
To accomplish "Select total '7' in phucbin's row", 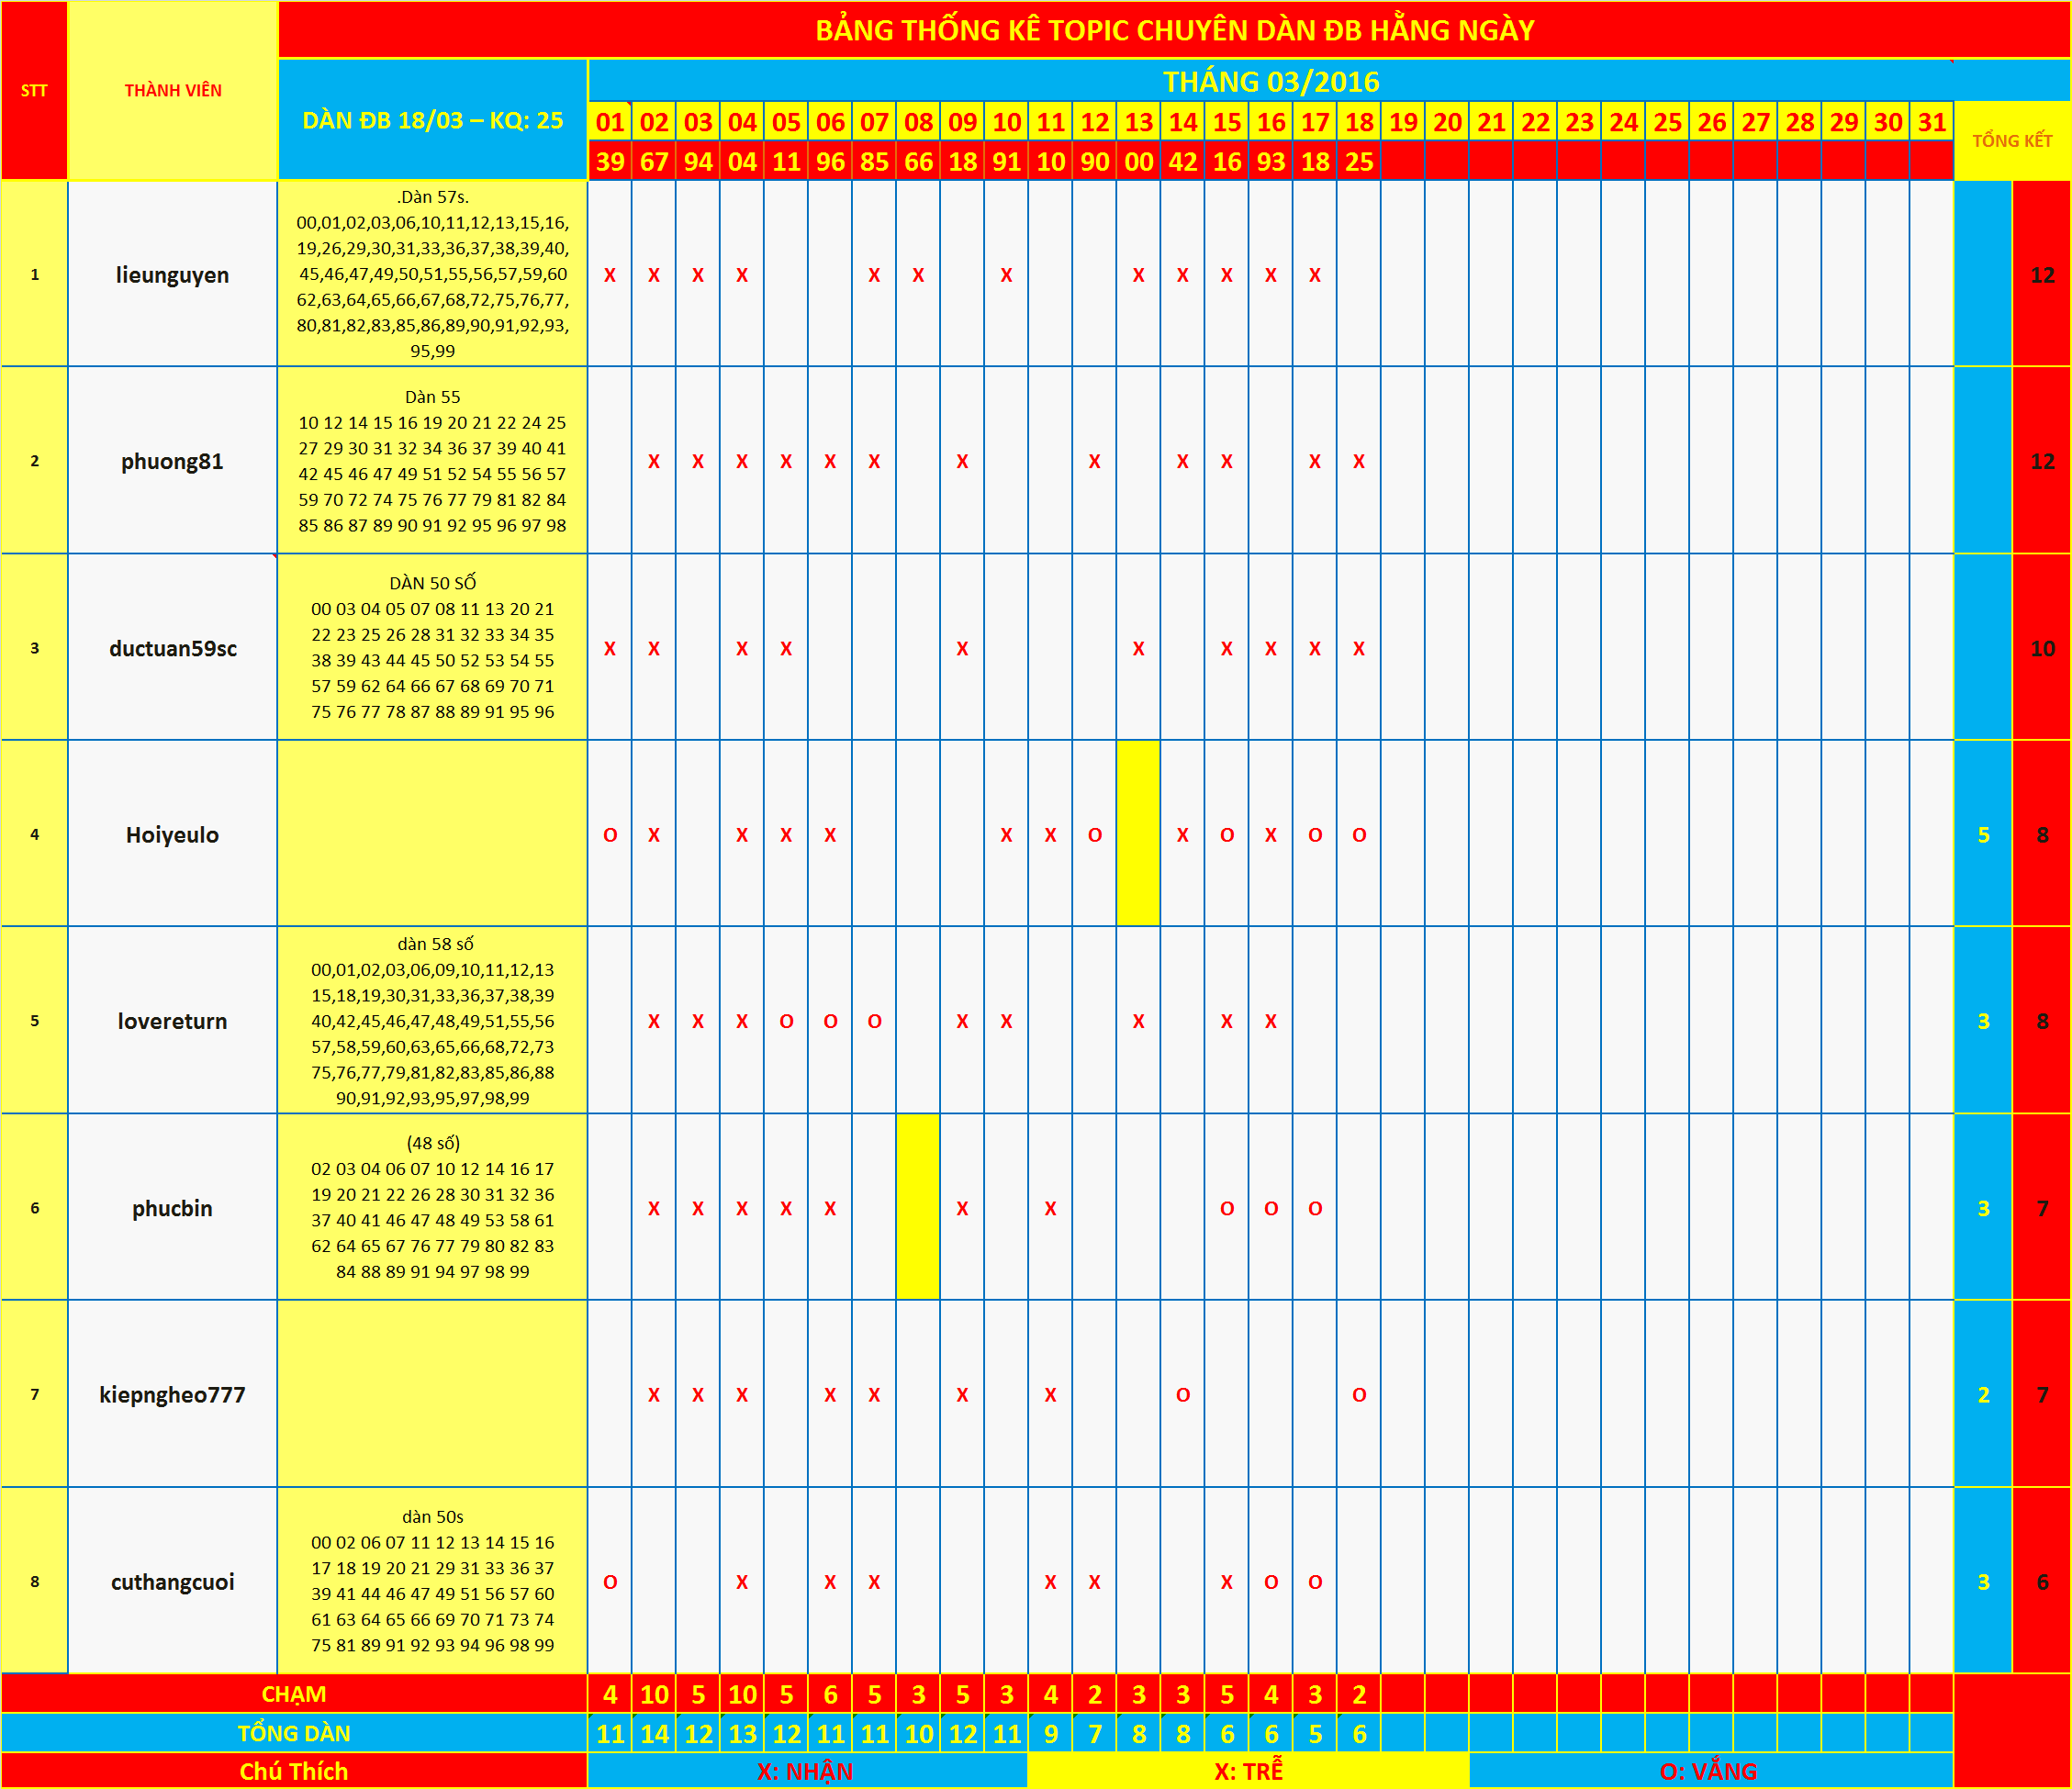I will (2042, 1208).
